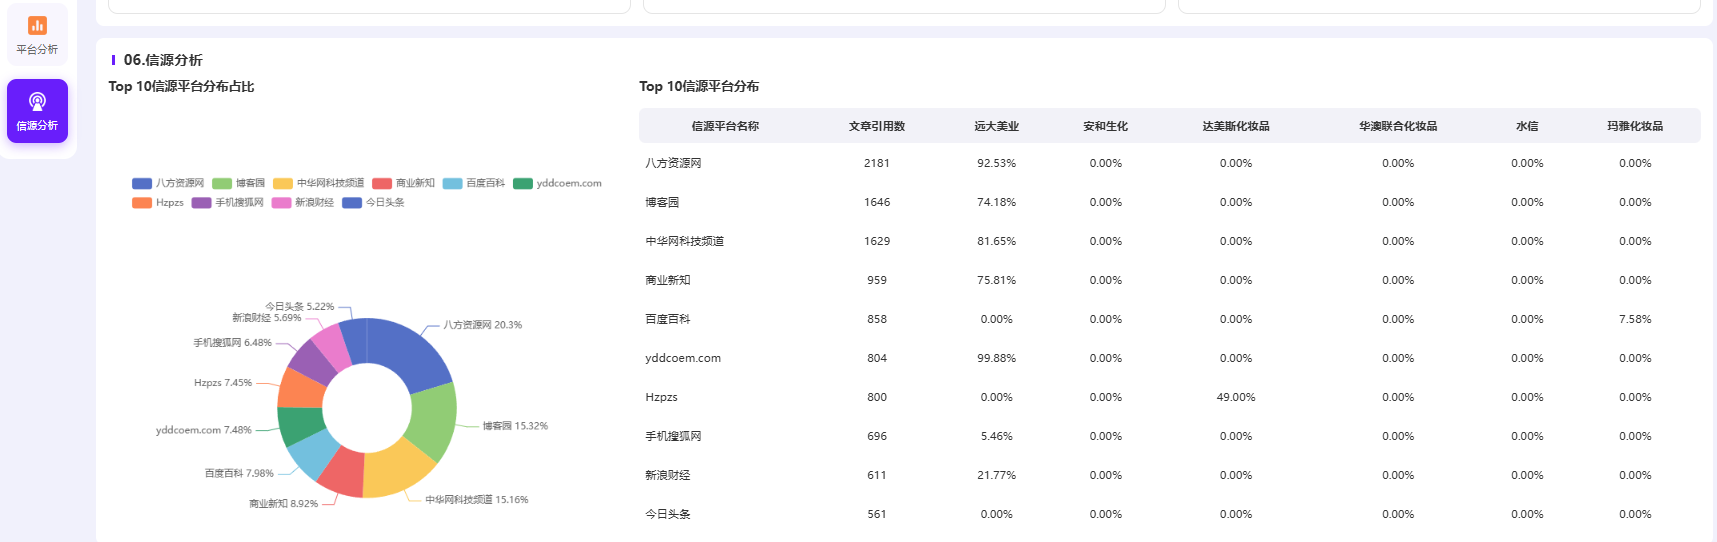Image resolution: width=1717 pixels, height=542 pixels.
Task: Hide 商业新知 series via legend
Action: [x=404, y=184]
